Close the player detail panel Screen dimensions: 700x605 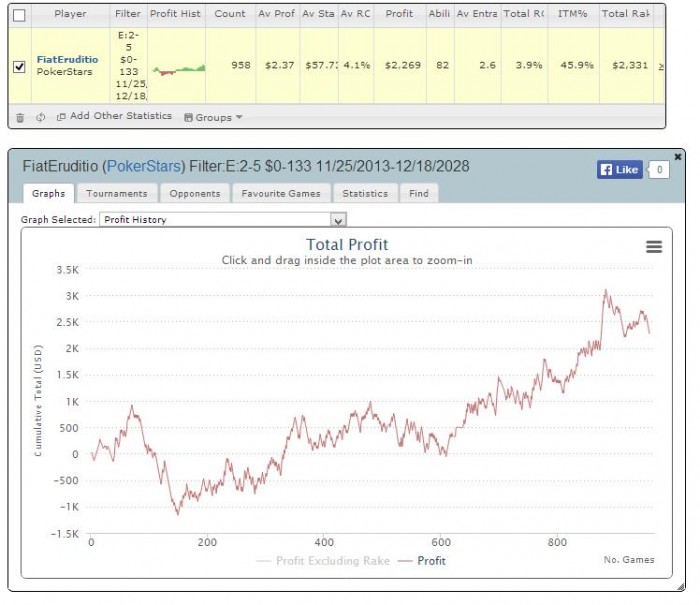[678, 157]
